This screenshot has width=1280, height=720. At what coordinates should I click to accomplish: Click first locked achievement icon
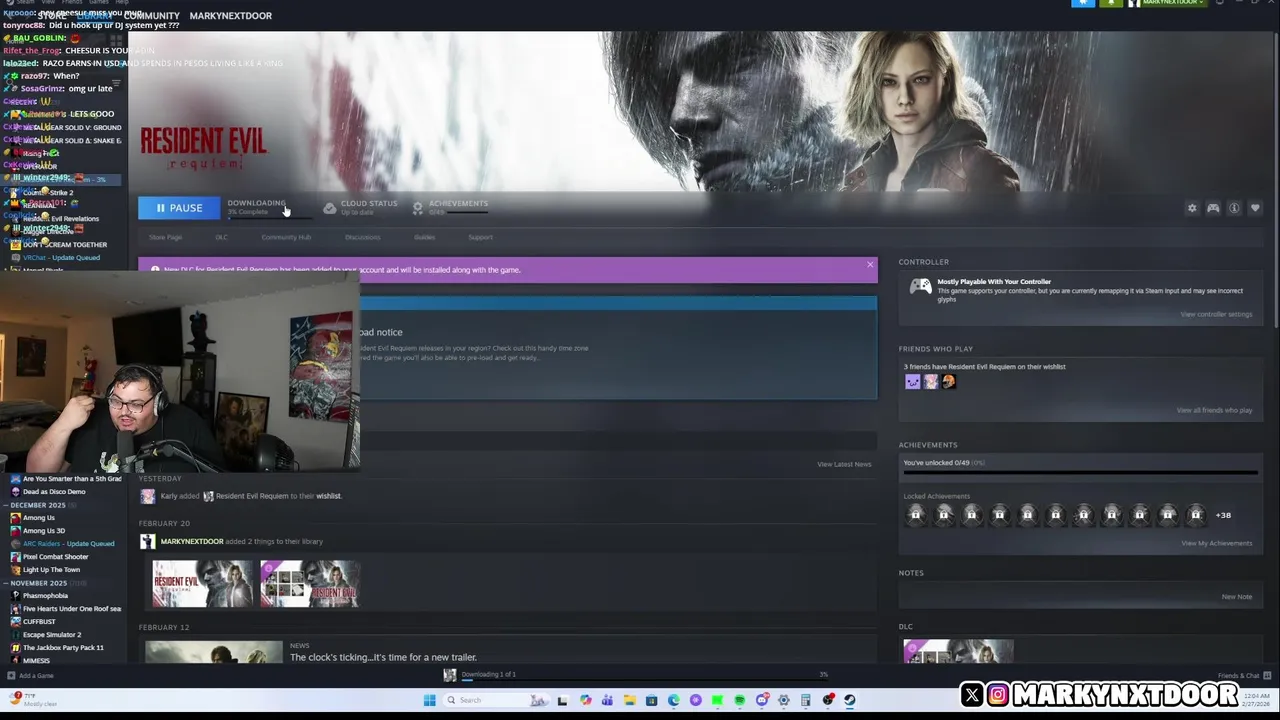916,515
